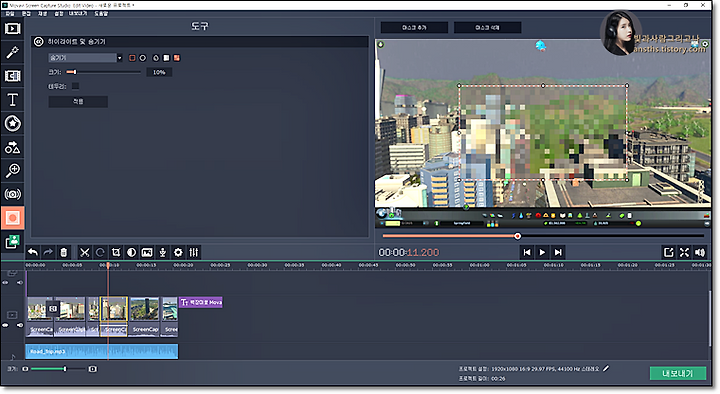Screen dimensions: 720x394
Task: Click the scissors split clip button
Action: (x=84, y=252)
